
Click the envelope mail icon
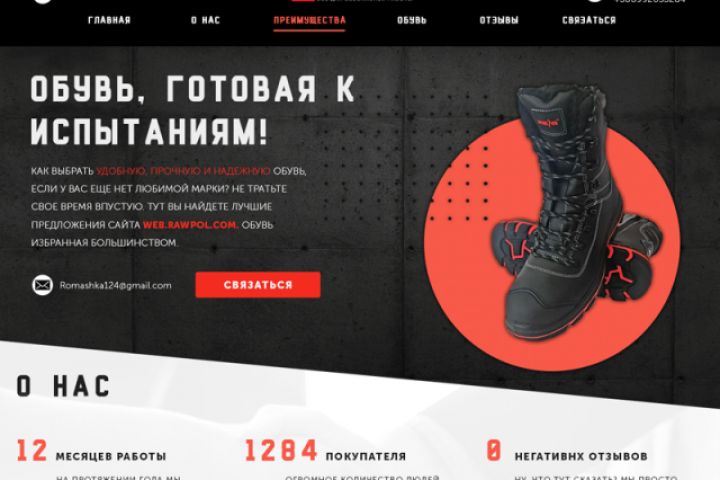tap(42, 285)
